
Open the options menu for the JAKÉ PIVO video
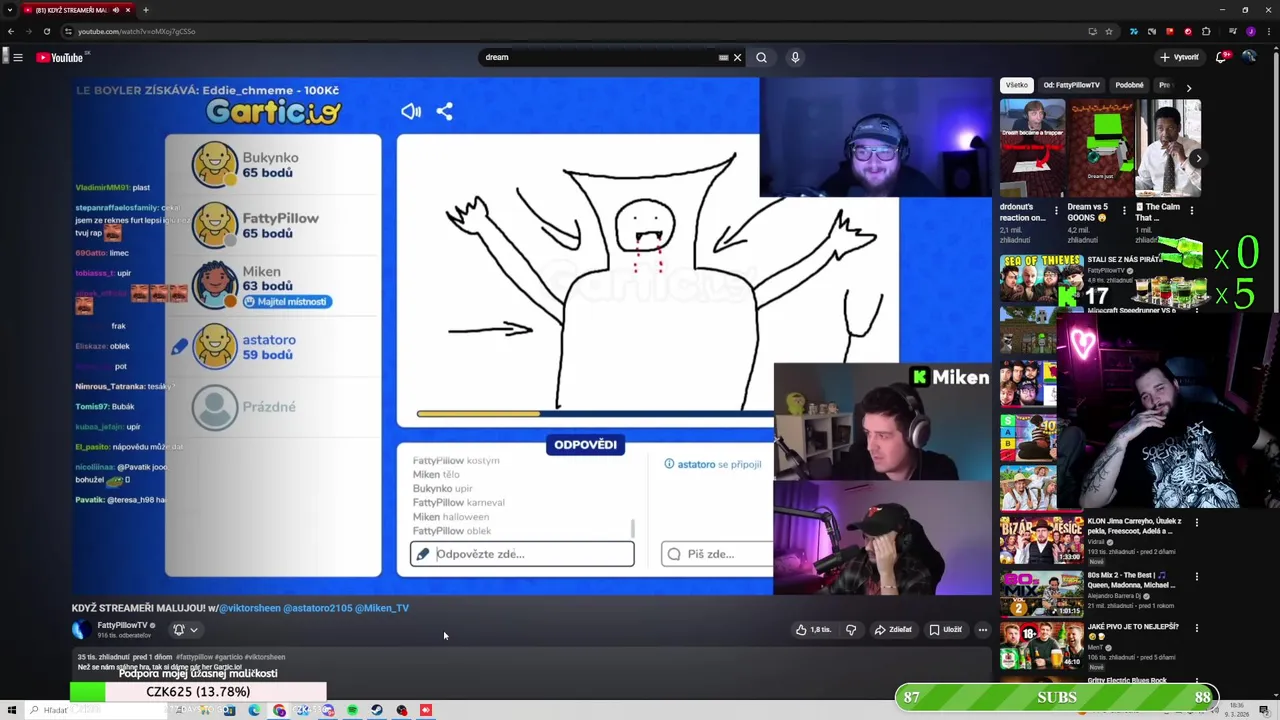pyautogui.click(x=1196, y=628)
